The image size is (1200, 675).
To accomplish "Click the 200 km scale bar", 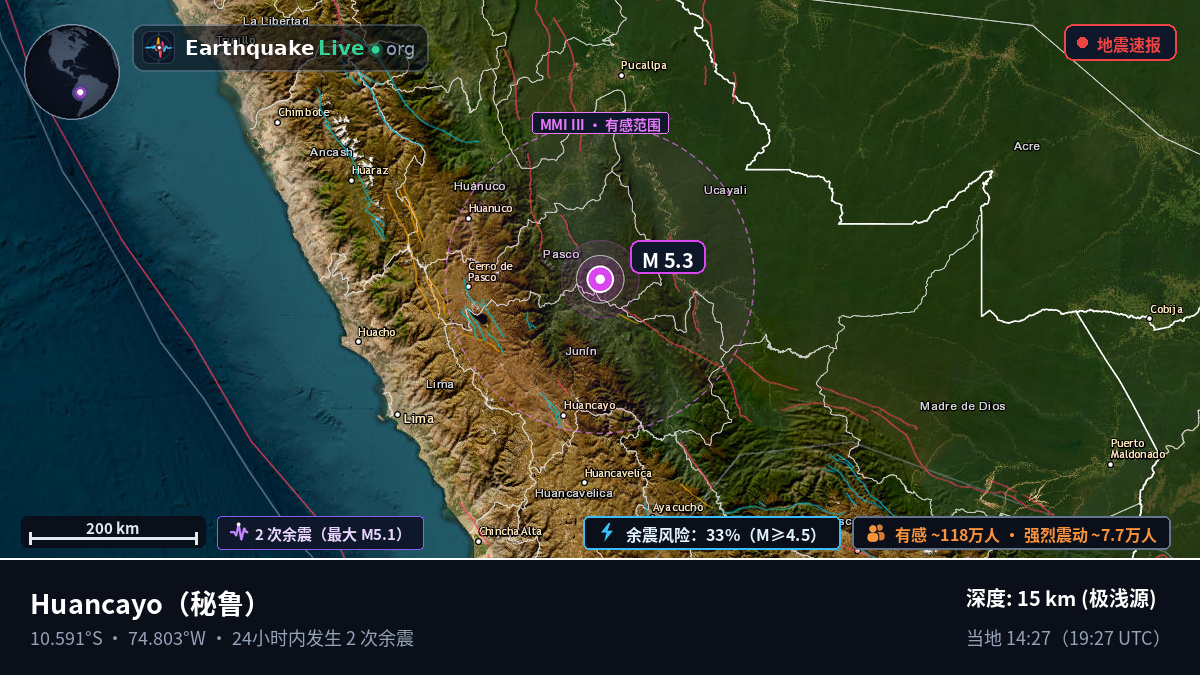I will pyautogui.click(x=113, y=532).
